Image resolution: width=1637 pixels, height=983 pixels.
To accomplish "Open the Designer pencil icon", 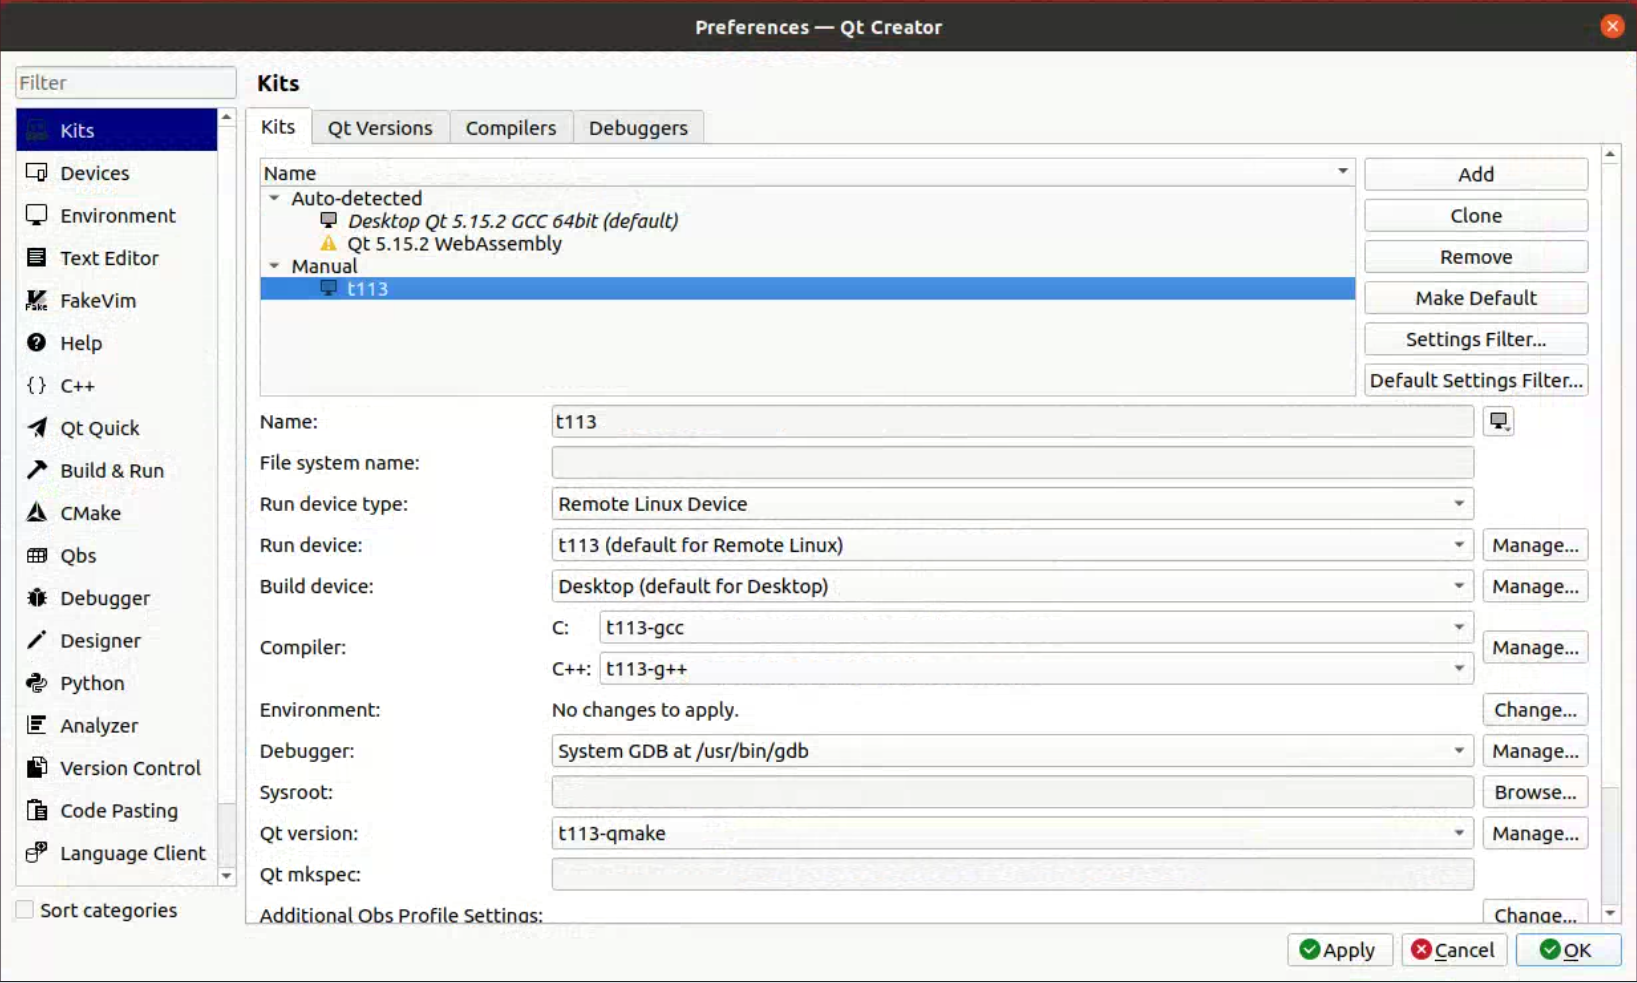I will tap(37, 640).
